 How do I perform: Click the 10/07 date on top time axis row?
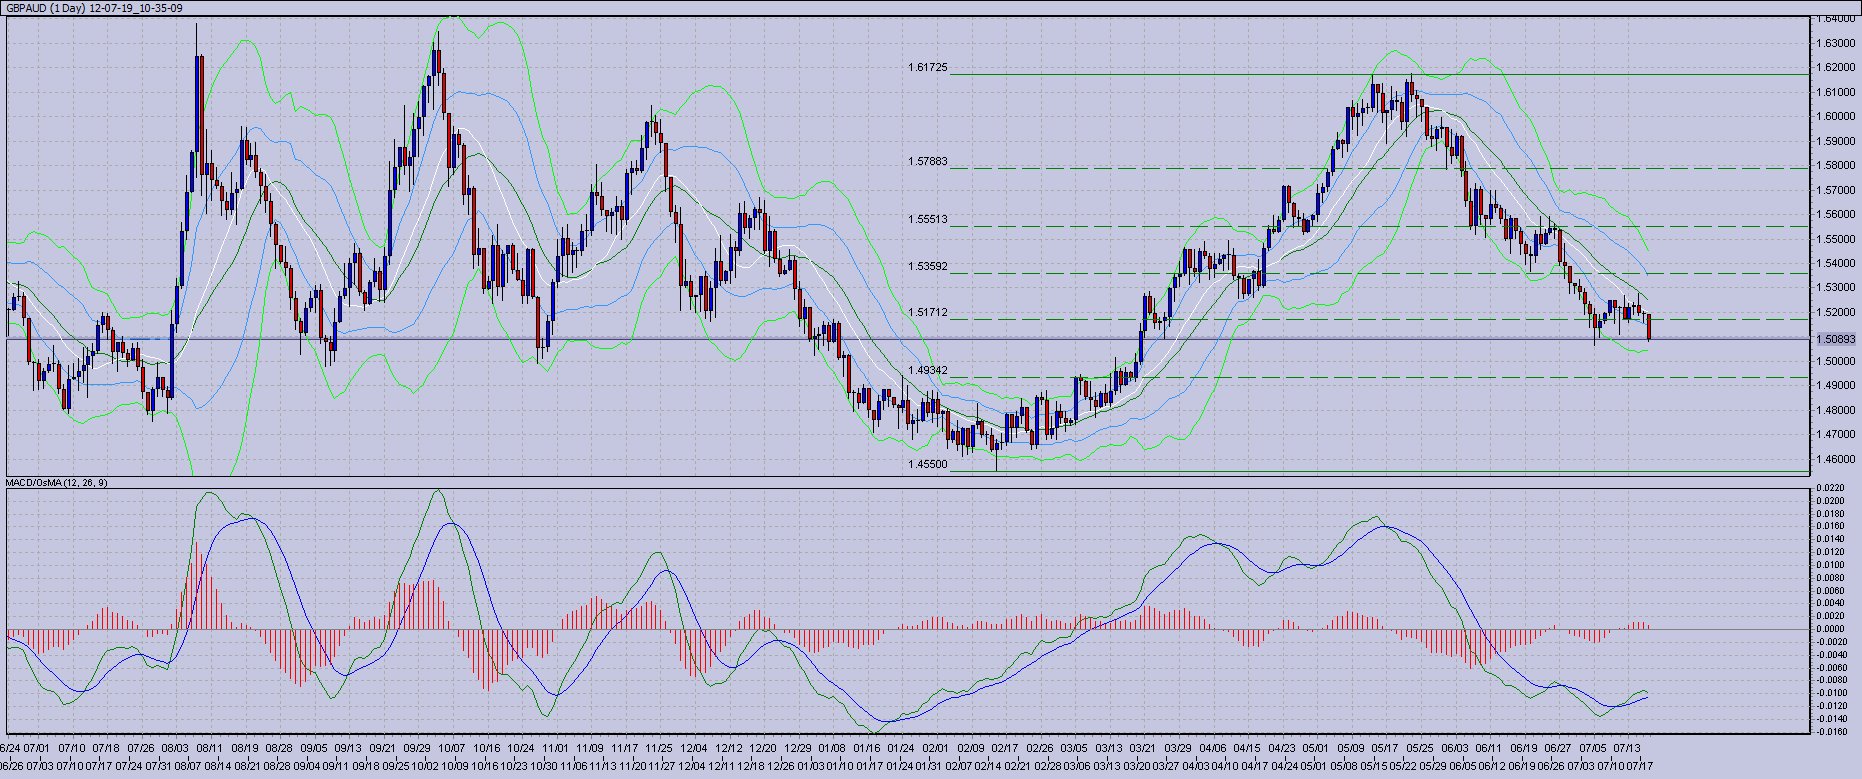(451, 748)
